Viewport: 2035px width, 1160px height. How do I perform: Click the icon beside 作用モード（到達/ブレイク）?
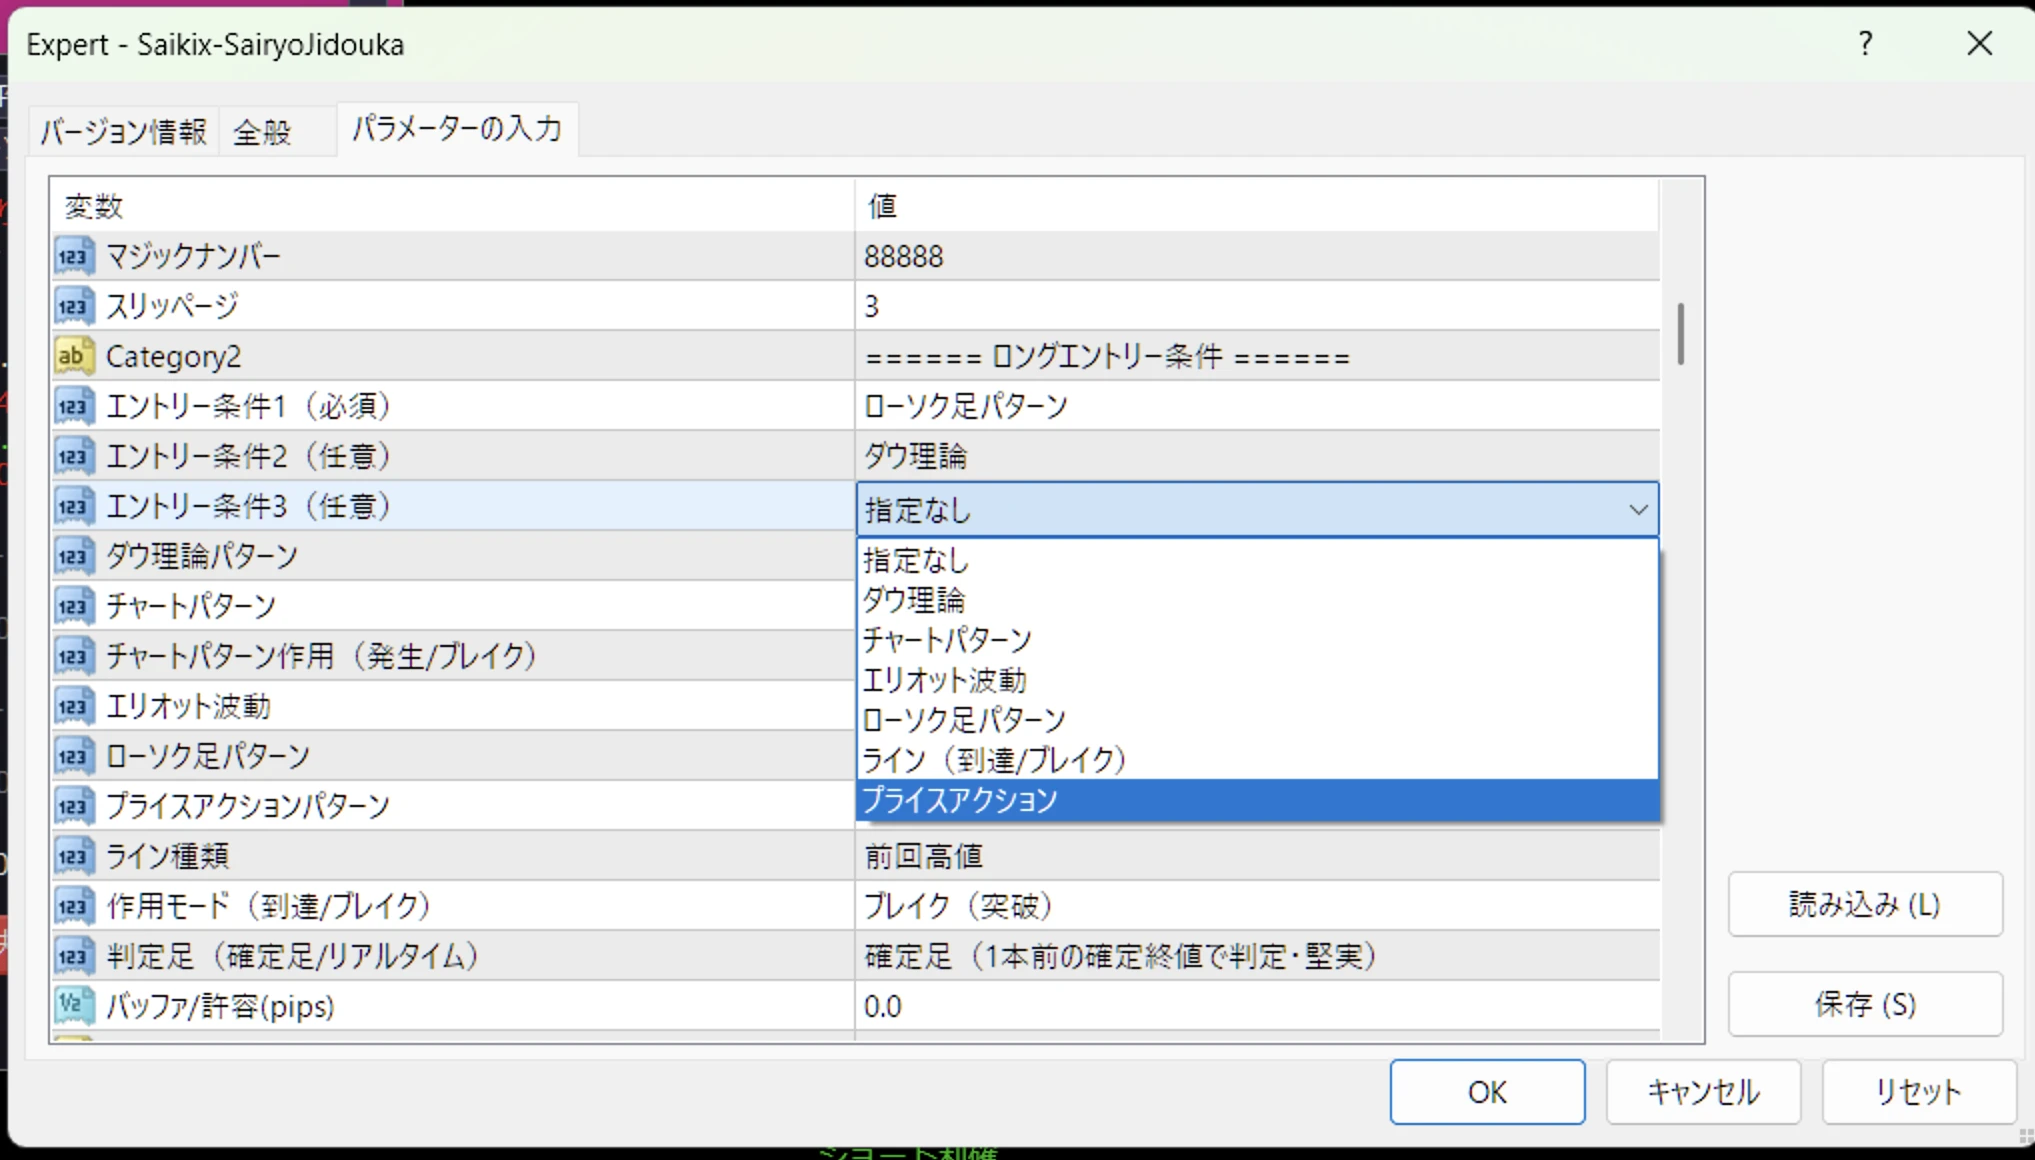[74, 906]
